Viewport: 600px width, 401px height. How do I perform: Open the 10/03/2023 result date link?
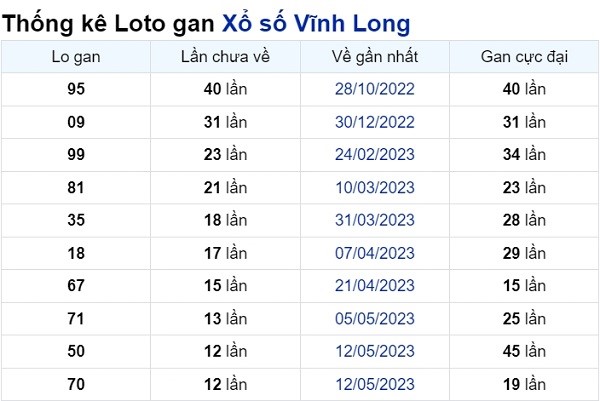click(x=375, y=187)
